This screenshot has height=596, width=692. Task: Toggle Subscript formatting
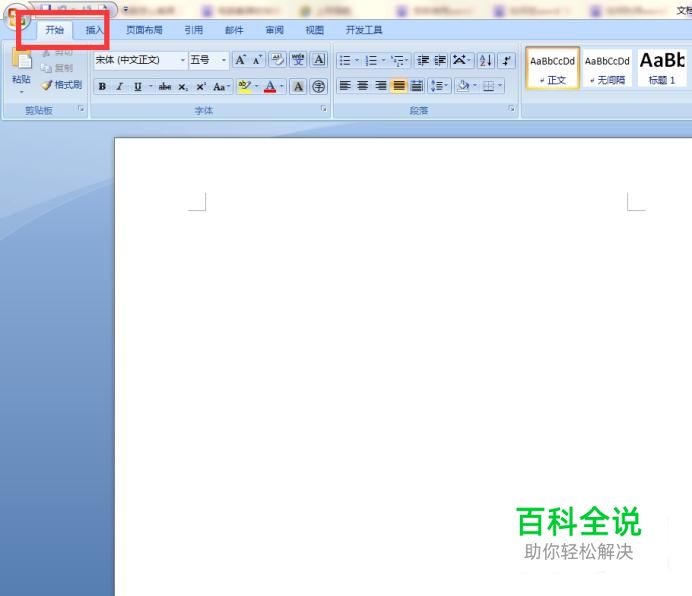pos(183,87)
